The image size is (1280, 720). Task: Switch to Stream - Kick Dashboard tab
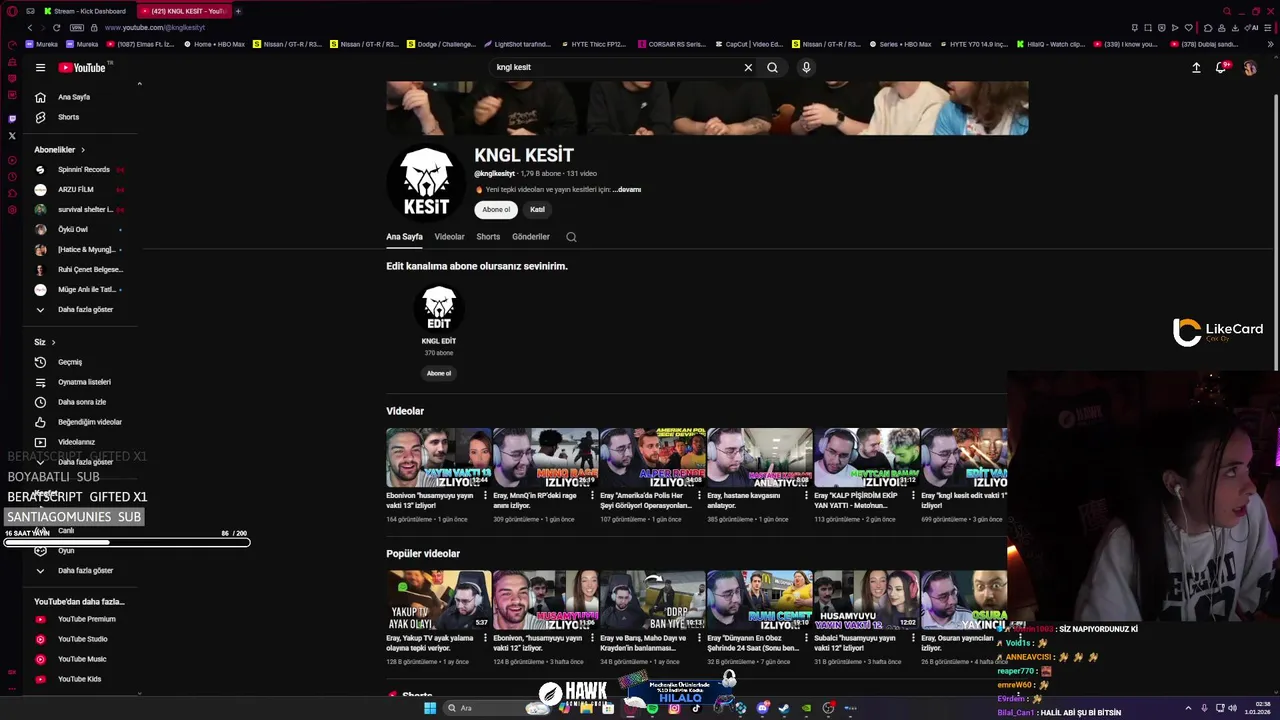pos(83,11)
